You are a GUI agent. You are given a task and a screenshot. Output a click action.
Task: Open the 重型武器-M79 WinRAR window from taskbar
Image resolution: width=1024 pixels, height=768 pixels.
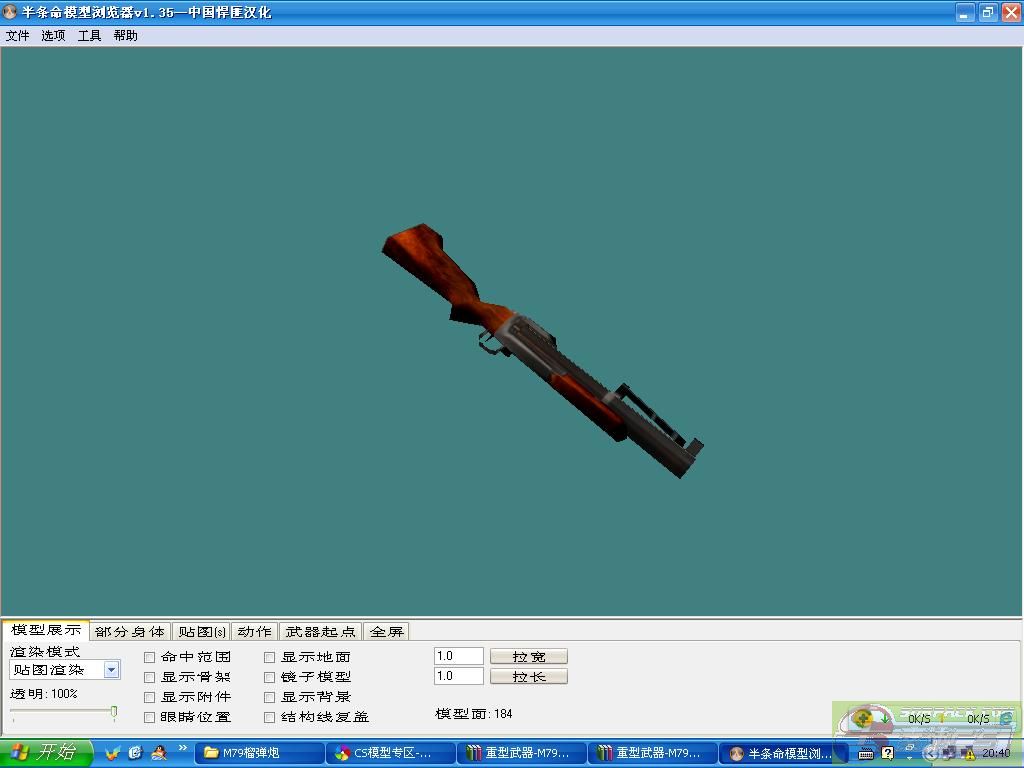click(x=519, y=753)
